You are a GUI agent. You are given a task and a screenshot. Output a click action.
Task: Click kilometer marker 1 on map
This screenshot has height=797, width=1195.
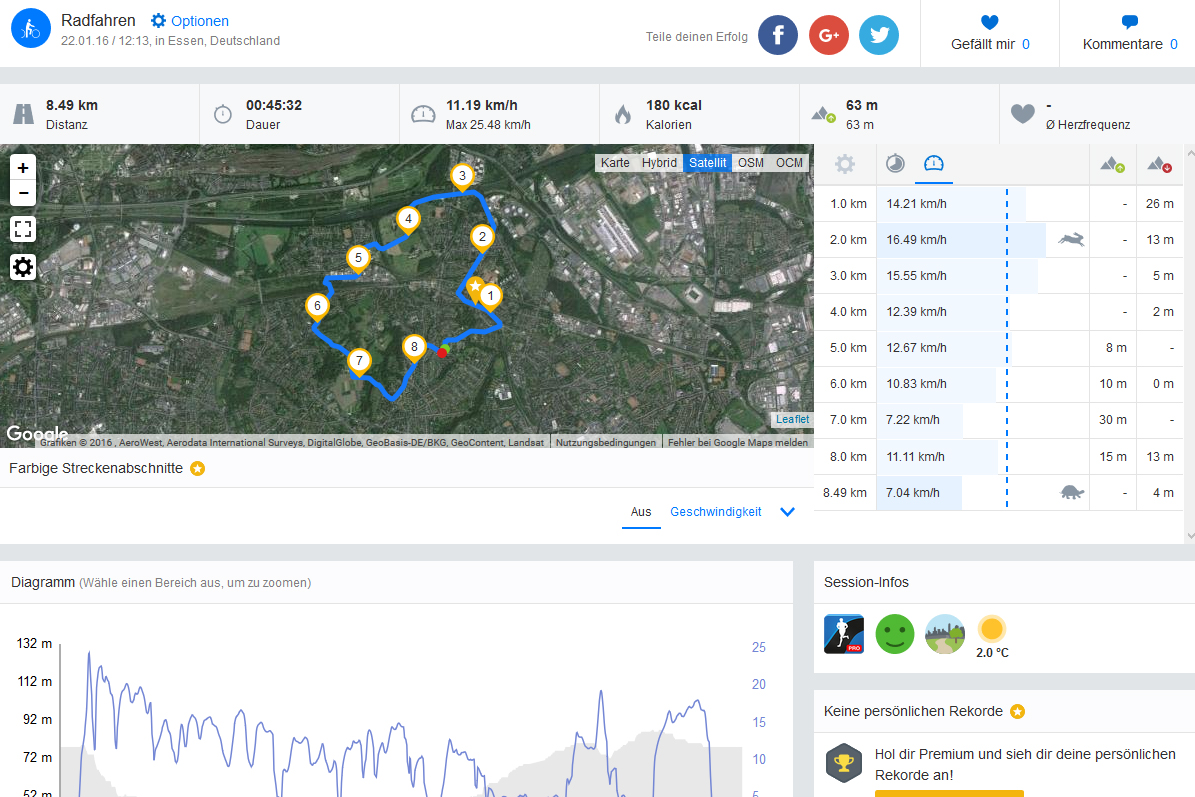coord(491,296)
